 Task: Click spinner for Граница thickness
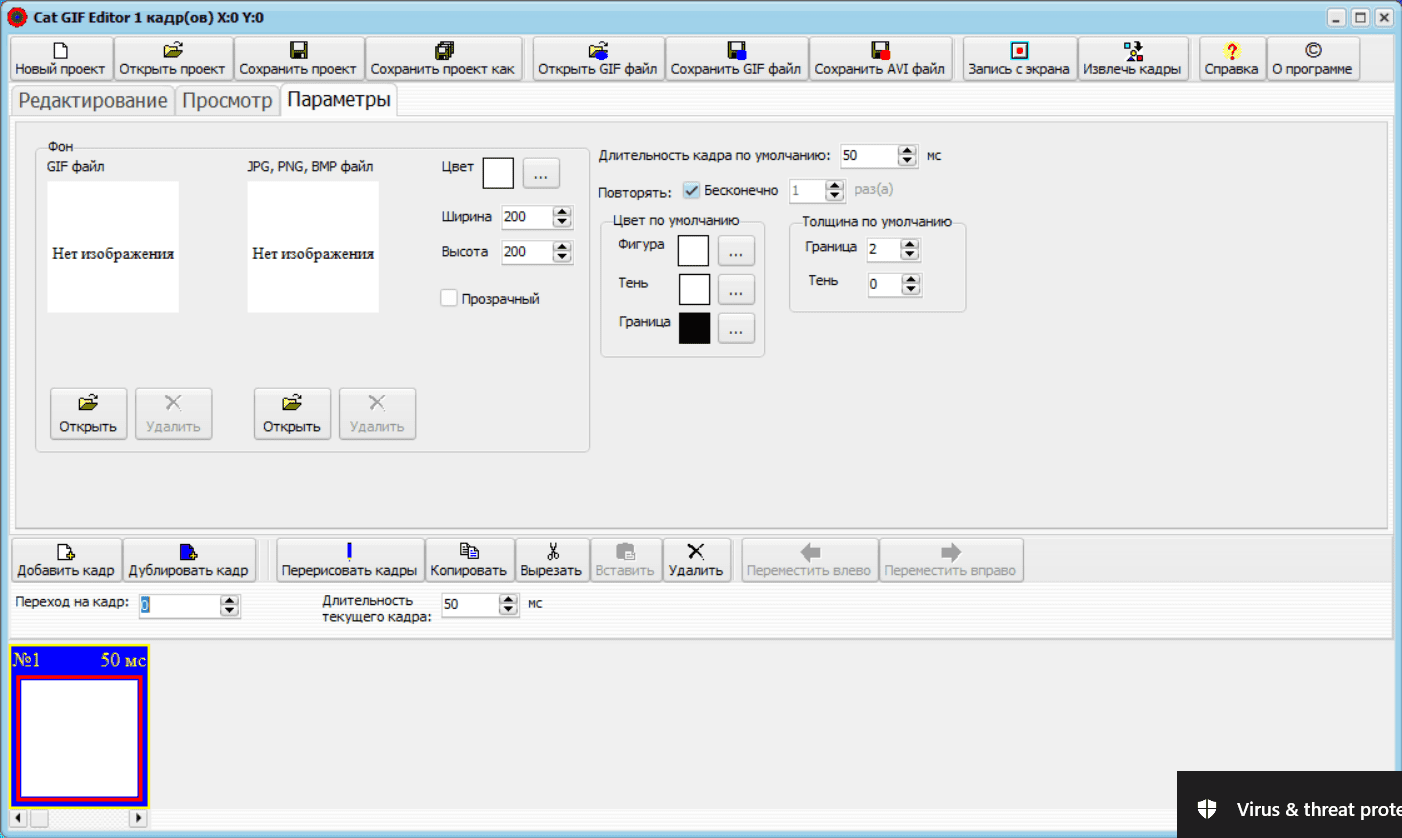coord(910,249)
